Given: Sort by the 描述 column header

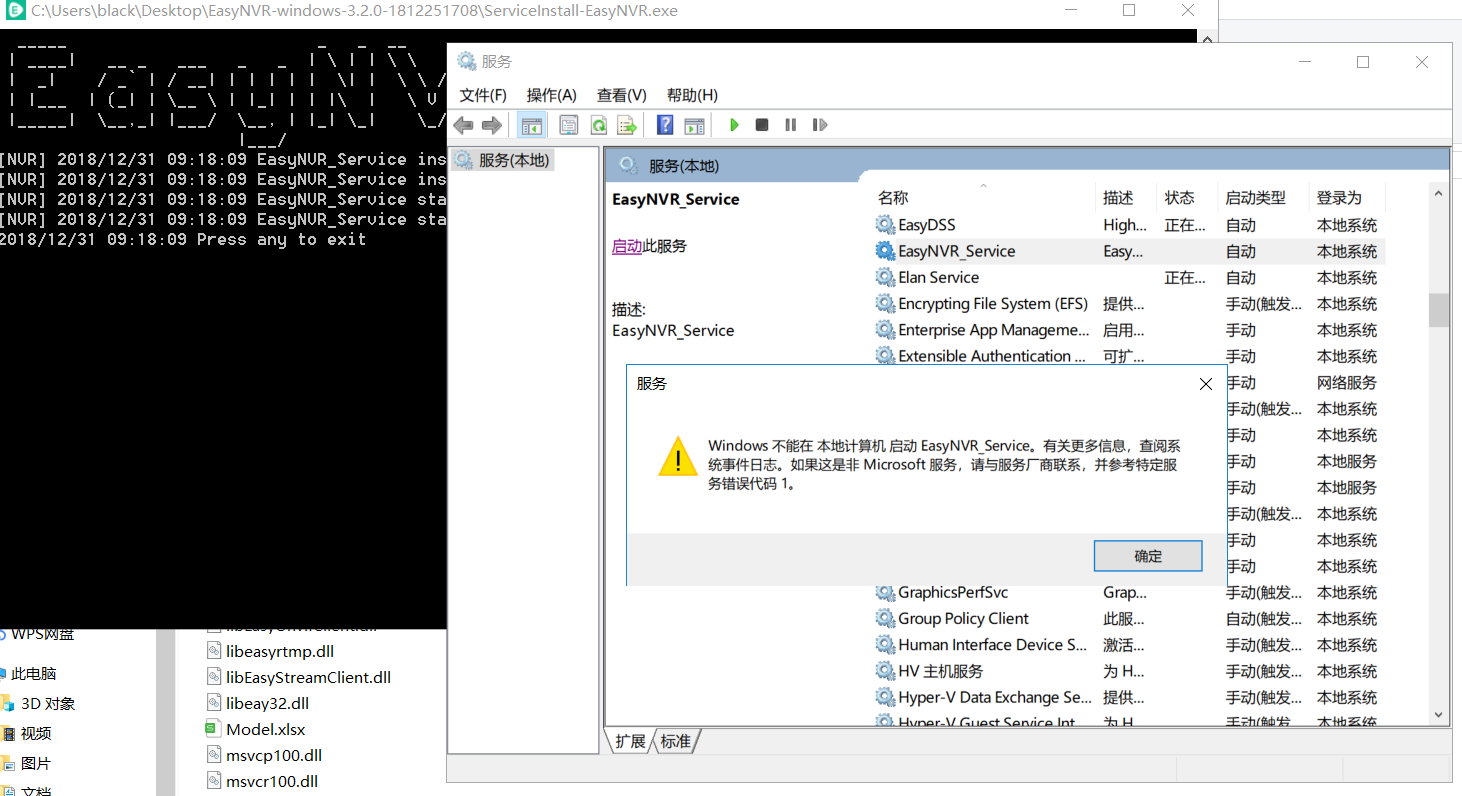Looking at the screenshot, I should (1118, 198).
